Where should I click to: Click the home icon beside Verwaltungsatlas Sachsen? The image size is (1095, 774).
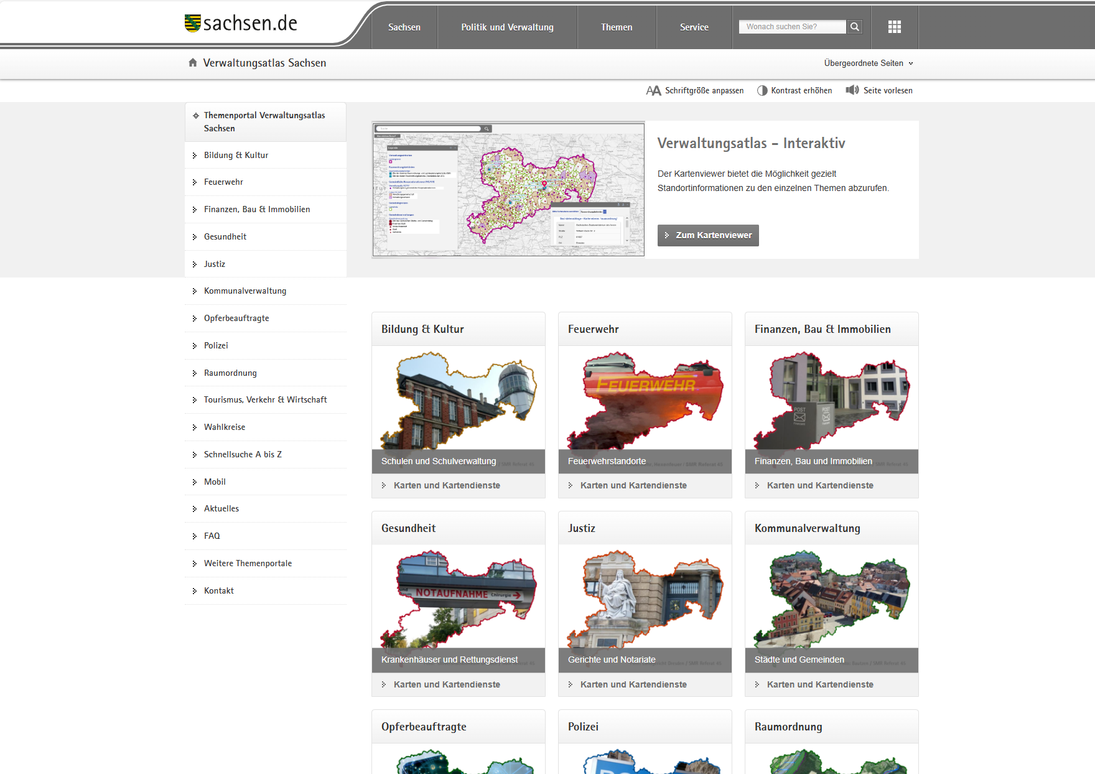193,63
